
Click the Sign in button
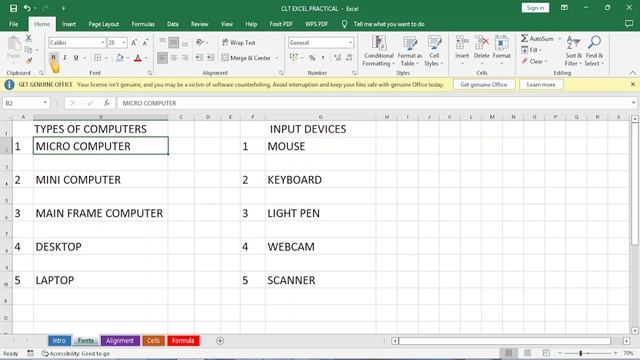pos(535,8)
